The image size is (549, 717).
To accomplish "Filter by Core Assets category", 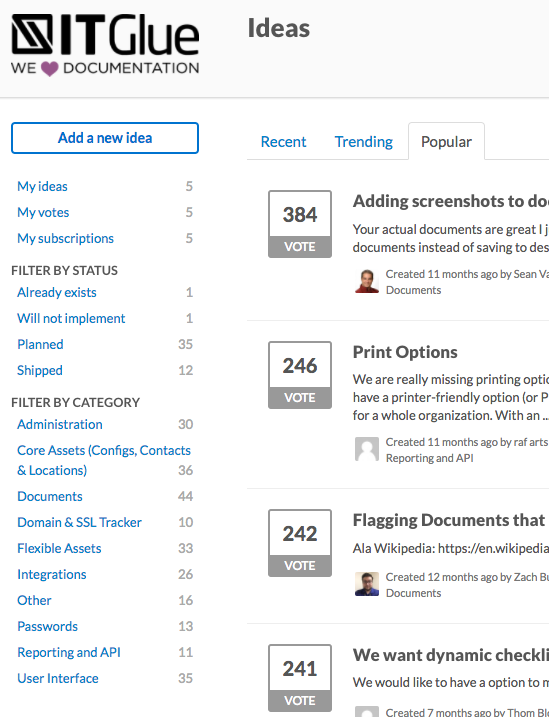I will [104, 460].
